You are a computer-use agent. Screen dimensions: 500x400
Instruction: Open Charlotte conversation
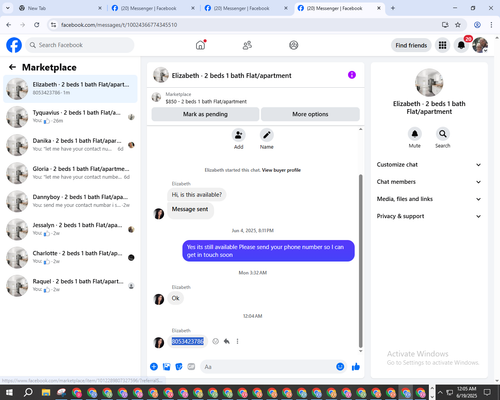click(70, 257)
